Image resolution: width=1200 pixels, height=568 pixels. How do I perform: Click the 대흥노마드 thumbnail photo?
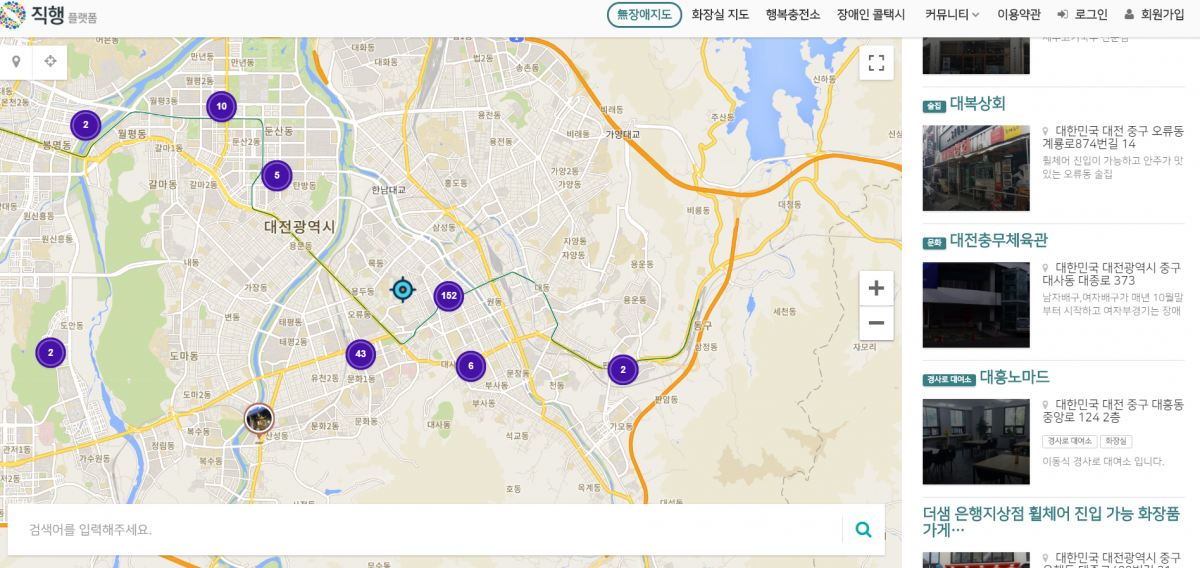coord(976,442)
